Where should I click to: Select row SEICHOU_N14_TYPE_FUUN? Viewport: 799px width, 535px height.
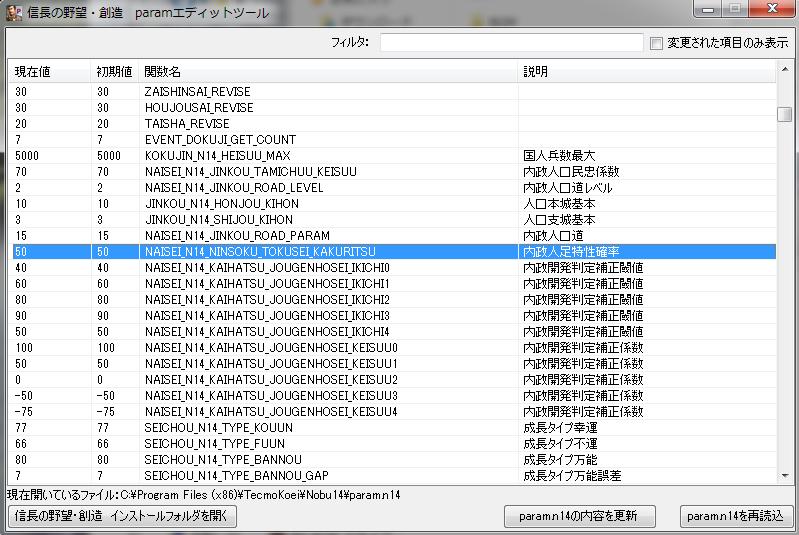(x=394, y=444)
